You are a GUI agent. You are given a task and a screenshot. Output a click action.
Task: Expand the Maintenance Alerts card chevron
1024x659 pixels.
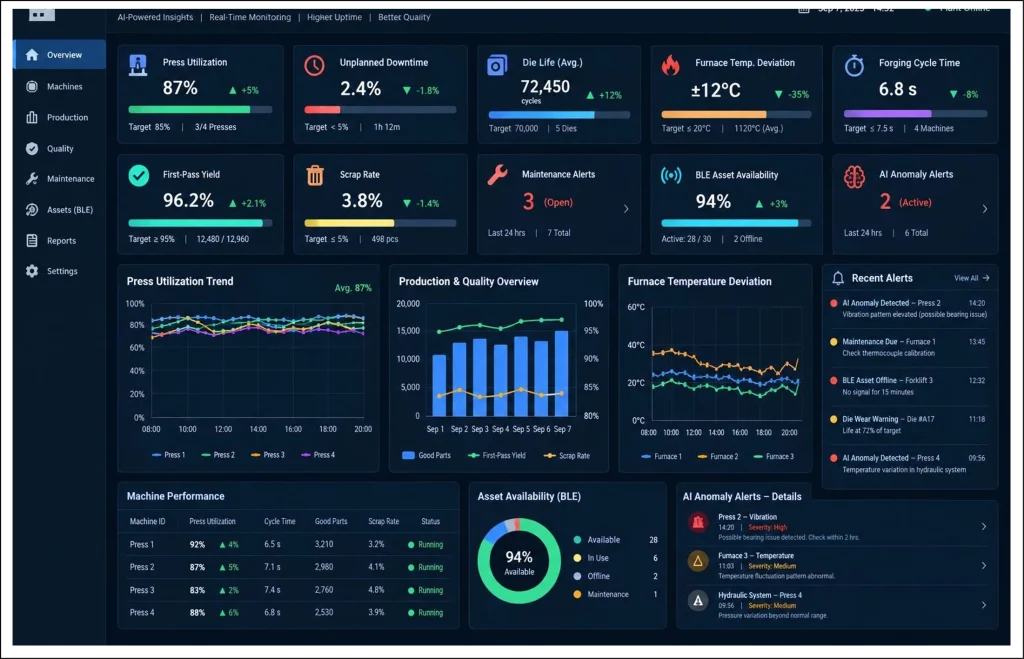[x=626, y=209]
